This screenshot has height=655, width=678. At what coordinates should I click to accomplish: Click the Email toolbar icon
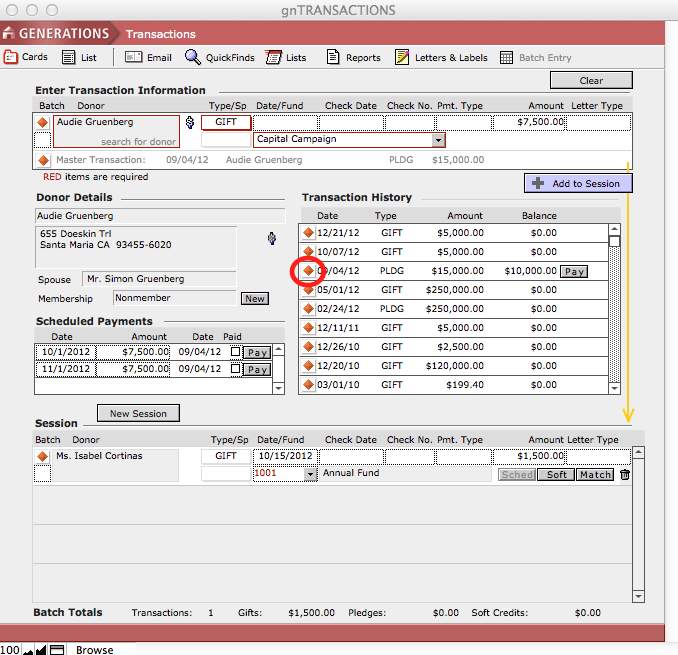[133, 57]
